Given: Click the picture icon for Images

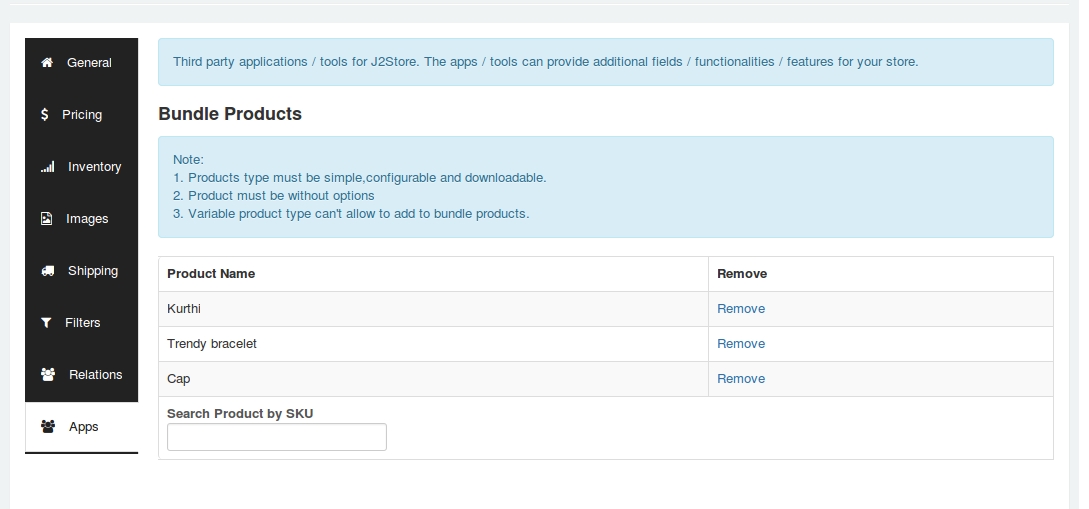Looking at the screenshot, I should 47,219.
